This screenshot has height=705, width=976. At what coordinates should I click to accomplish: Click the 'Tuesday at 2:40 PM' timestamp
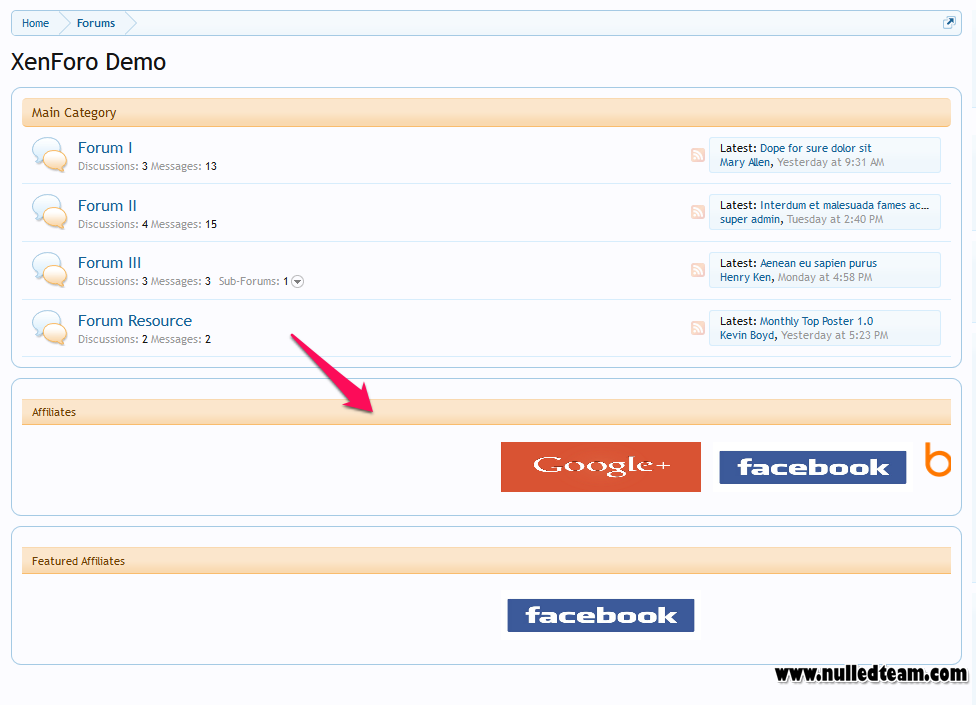click(x=835, y=220)
